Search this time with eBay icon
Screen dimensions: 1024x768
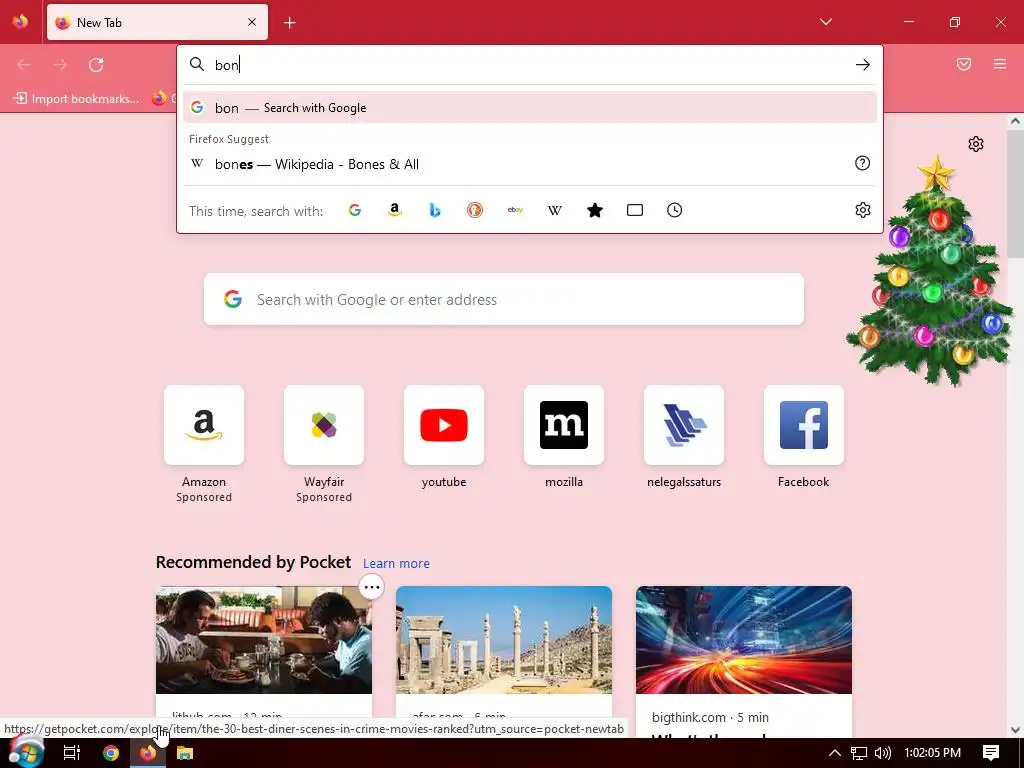pyautogui.click(x=515, y=210)
